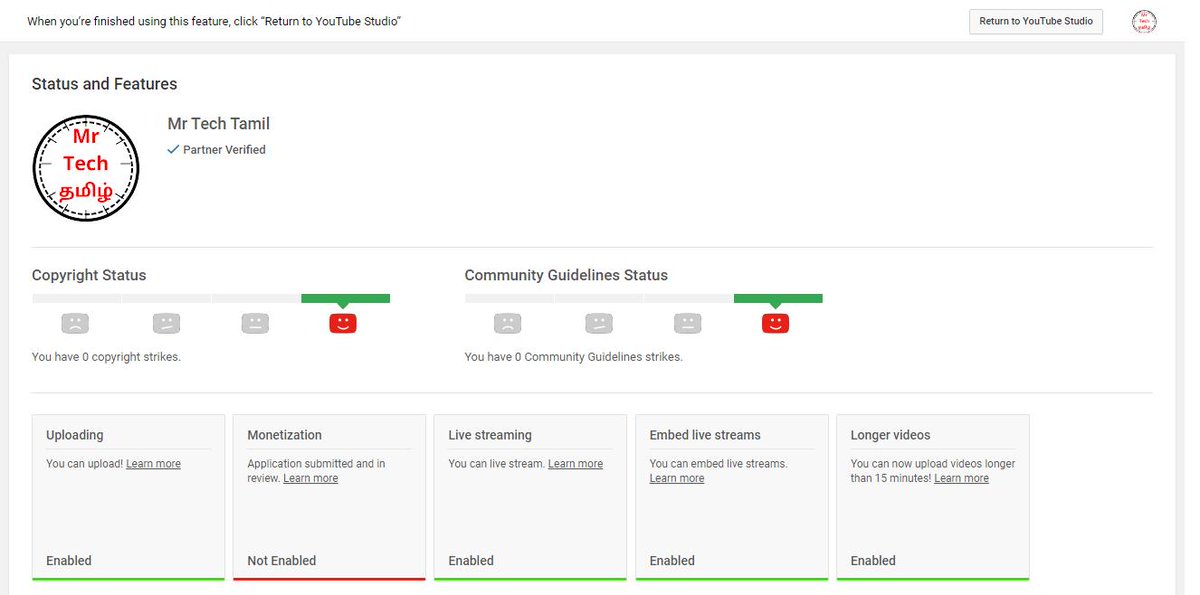
Task: Click the Embed live streams card title
Action: [705, 435]
